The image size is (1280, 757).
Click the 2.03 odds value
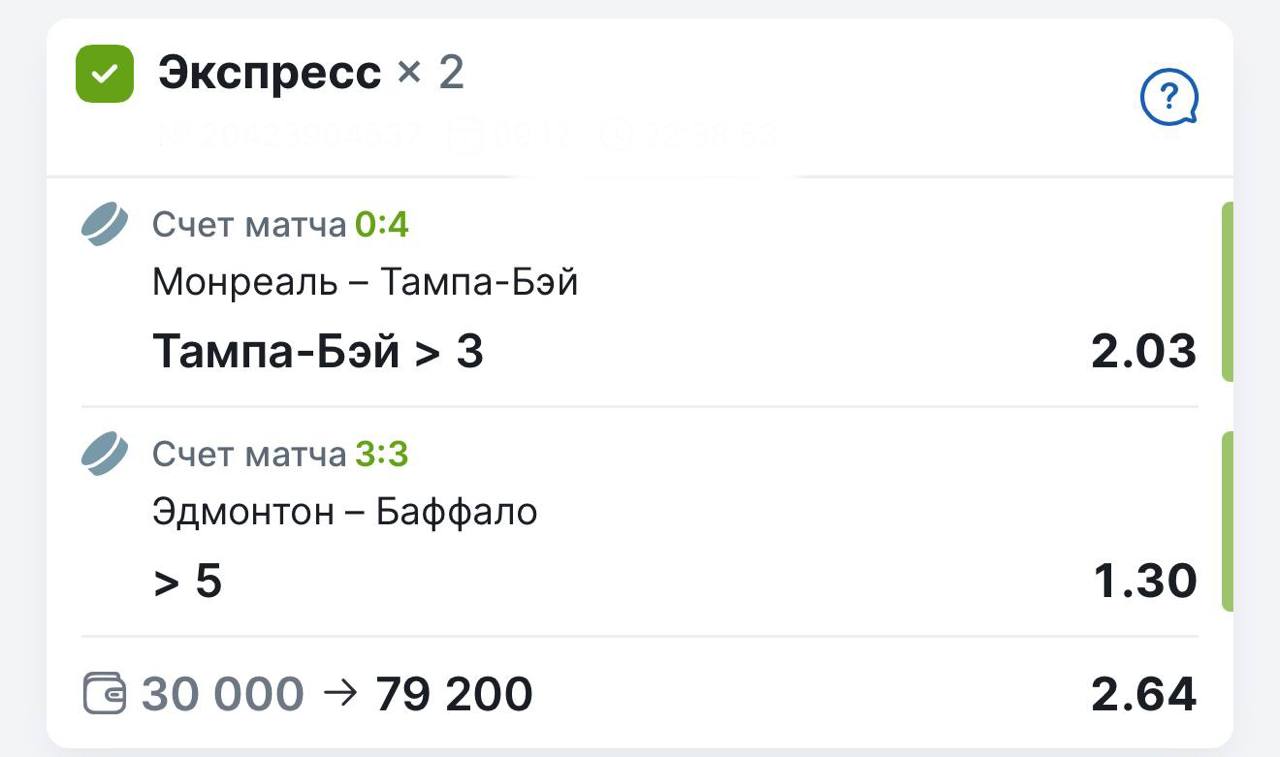pos(1144,352)
